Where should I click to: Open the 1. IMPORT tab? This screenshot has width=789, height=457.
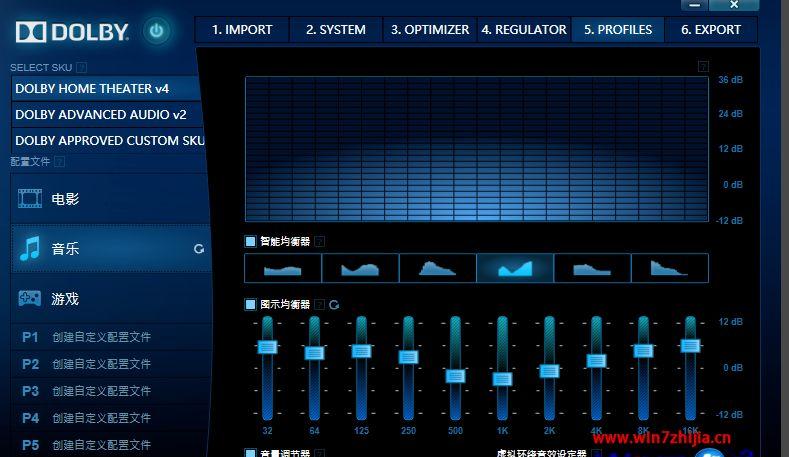click(242, 30)
